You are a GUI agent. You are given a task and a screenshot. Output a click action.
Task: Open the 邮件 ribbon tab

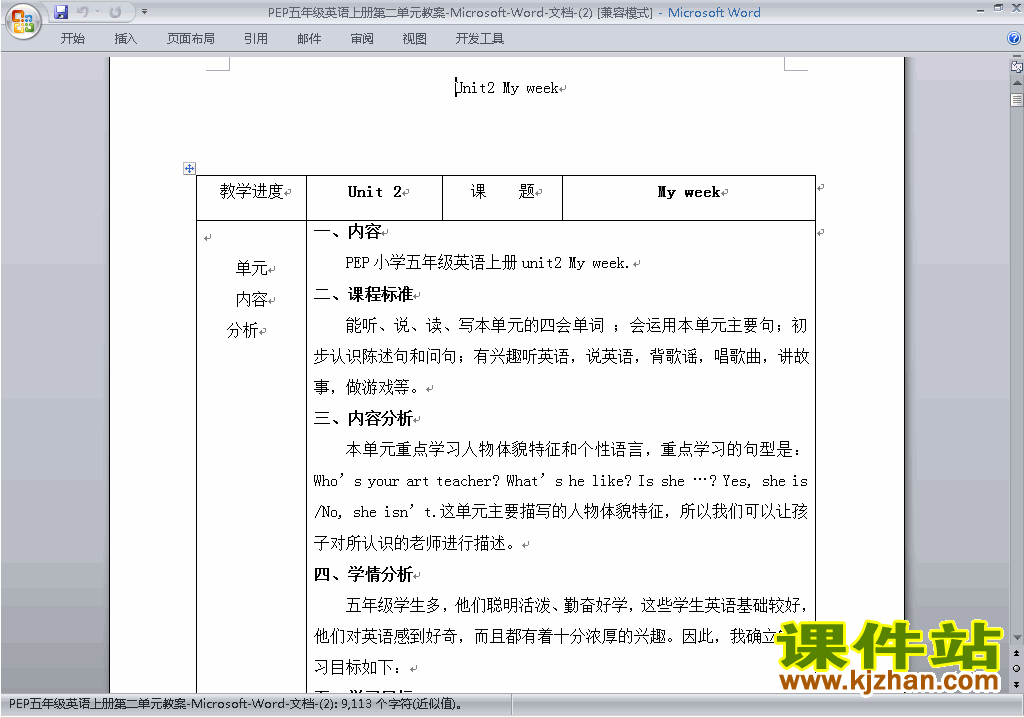click(309, 39)
